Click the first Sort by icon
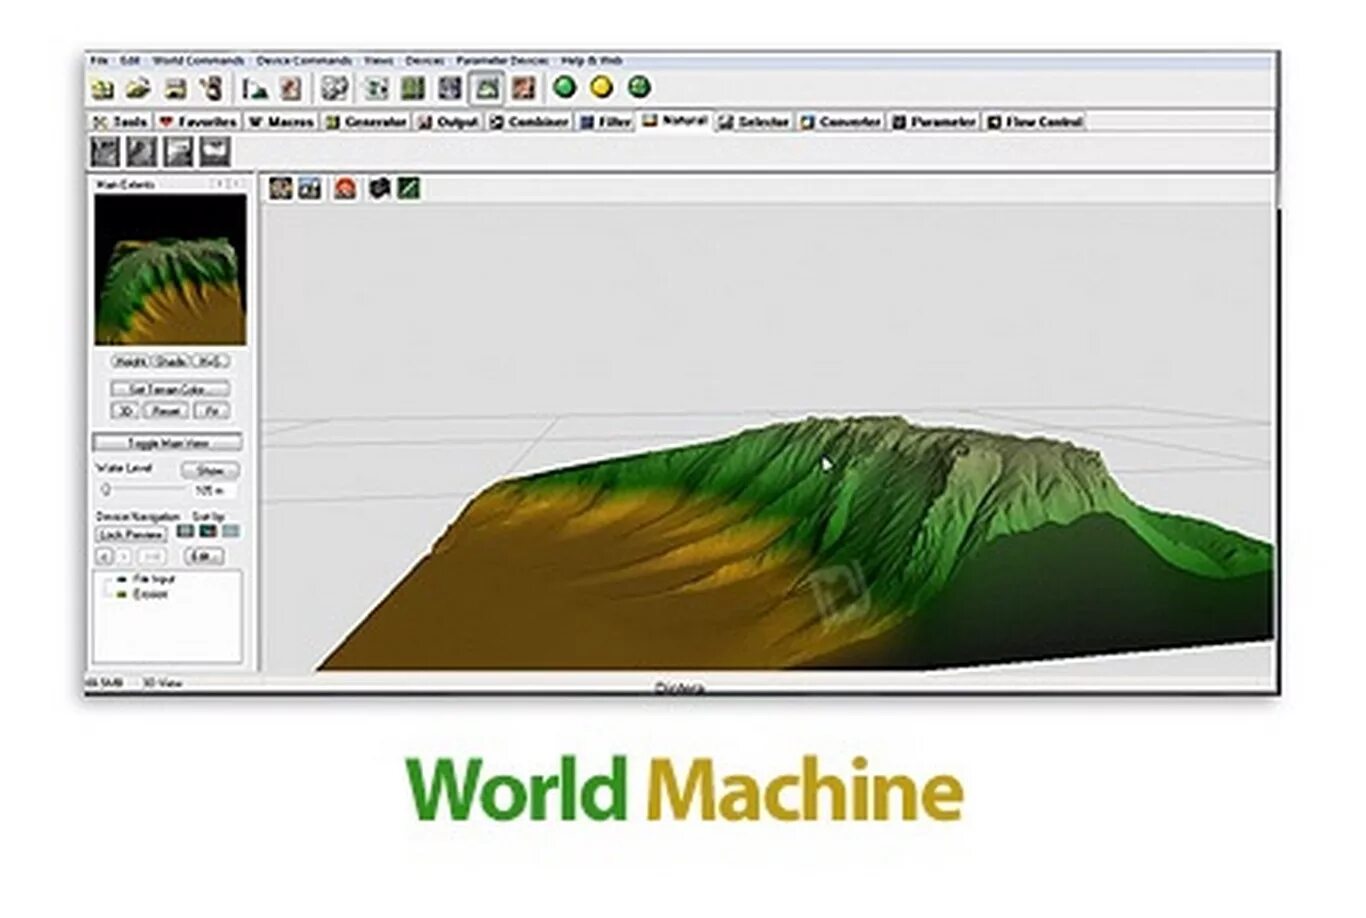This screenshot has width=1366, height=918. 185,531
